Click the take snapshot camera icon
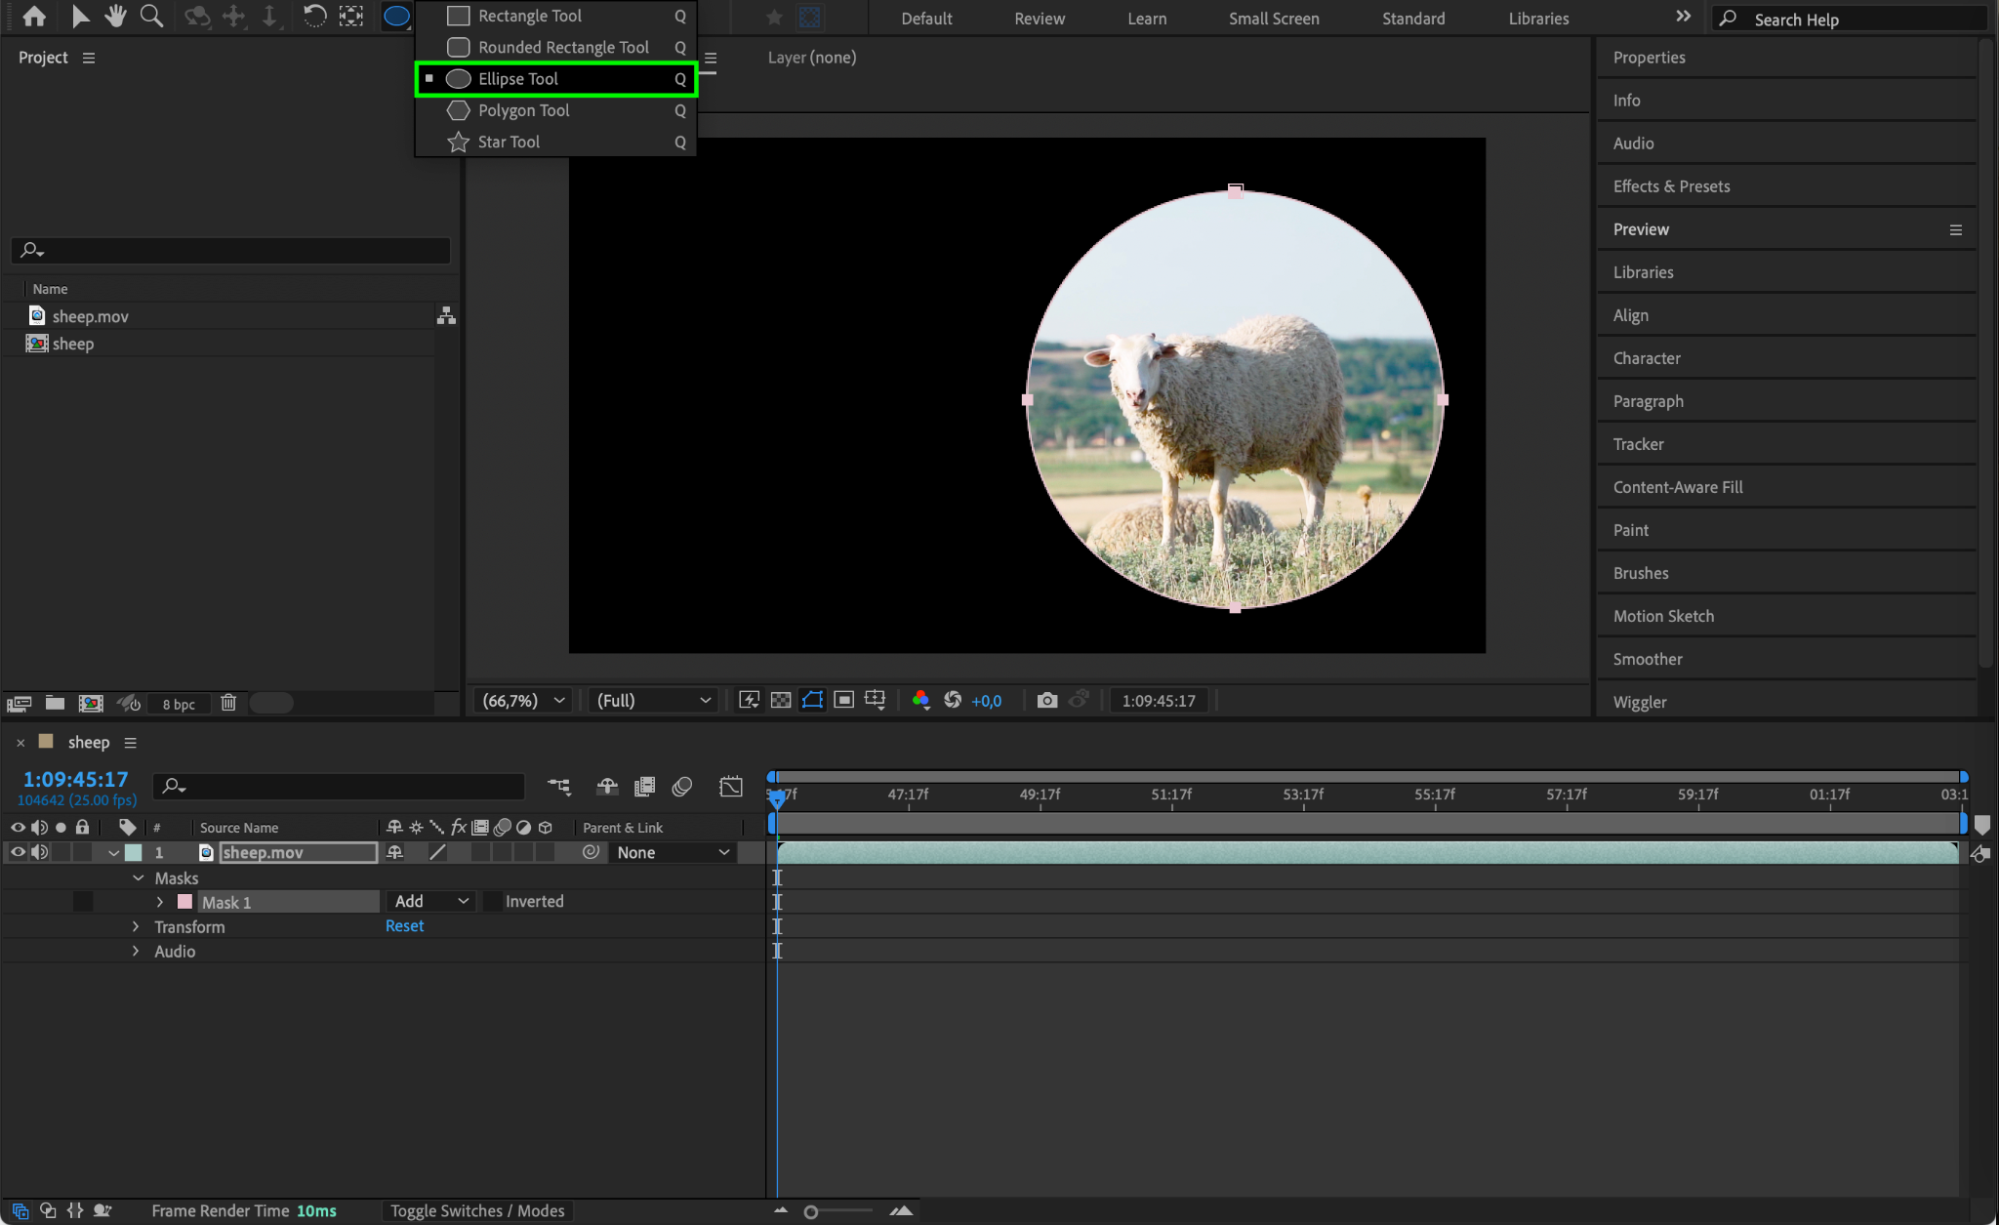Viewport: 1999px width, 1225px height. click(1046, 700)
